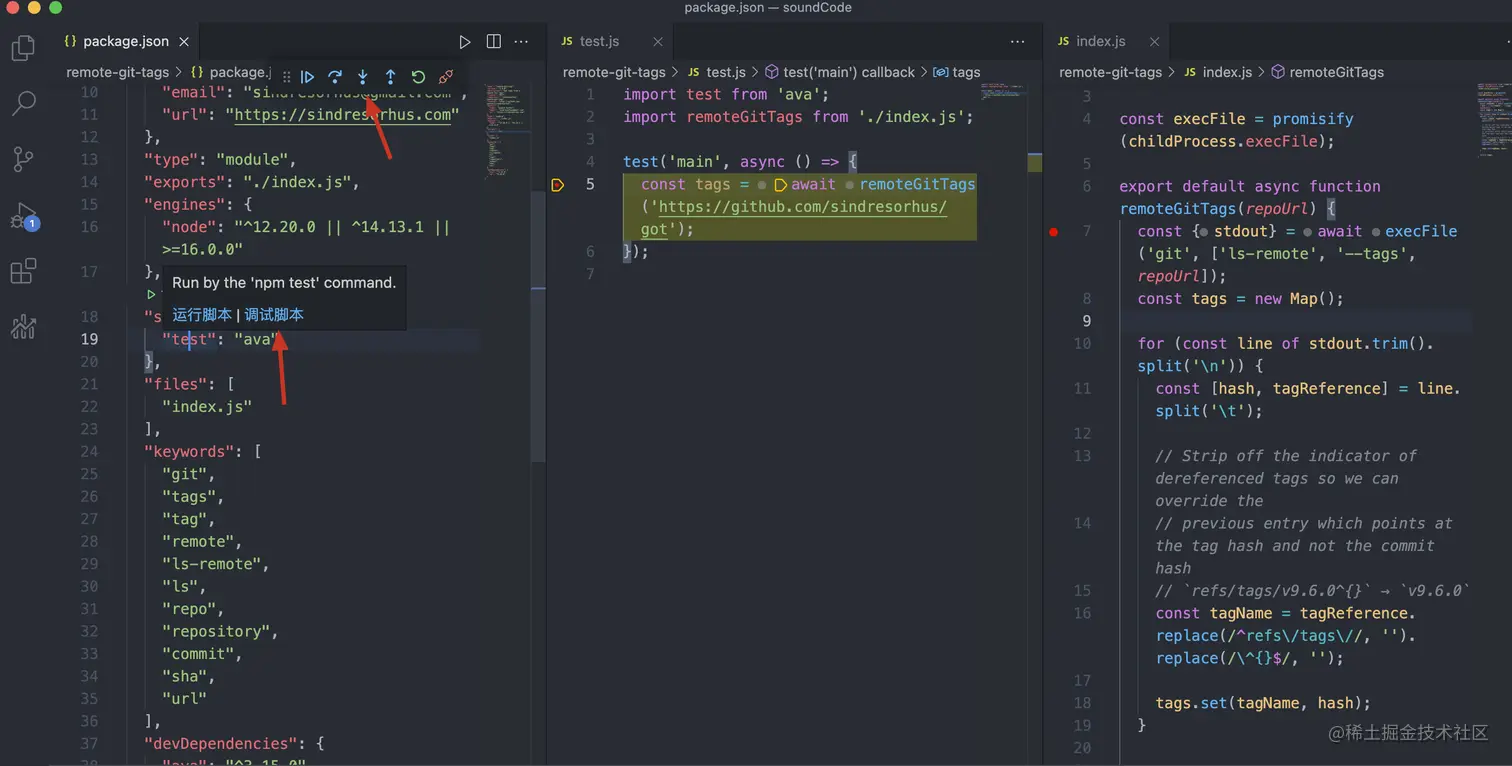Open the remoteGitTags symbol breadcrumb
1512x766 pixels.
pos(1327,72)
